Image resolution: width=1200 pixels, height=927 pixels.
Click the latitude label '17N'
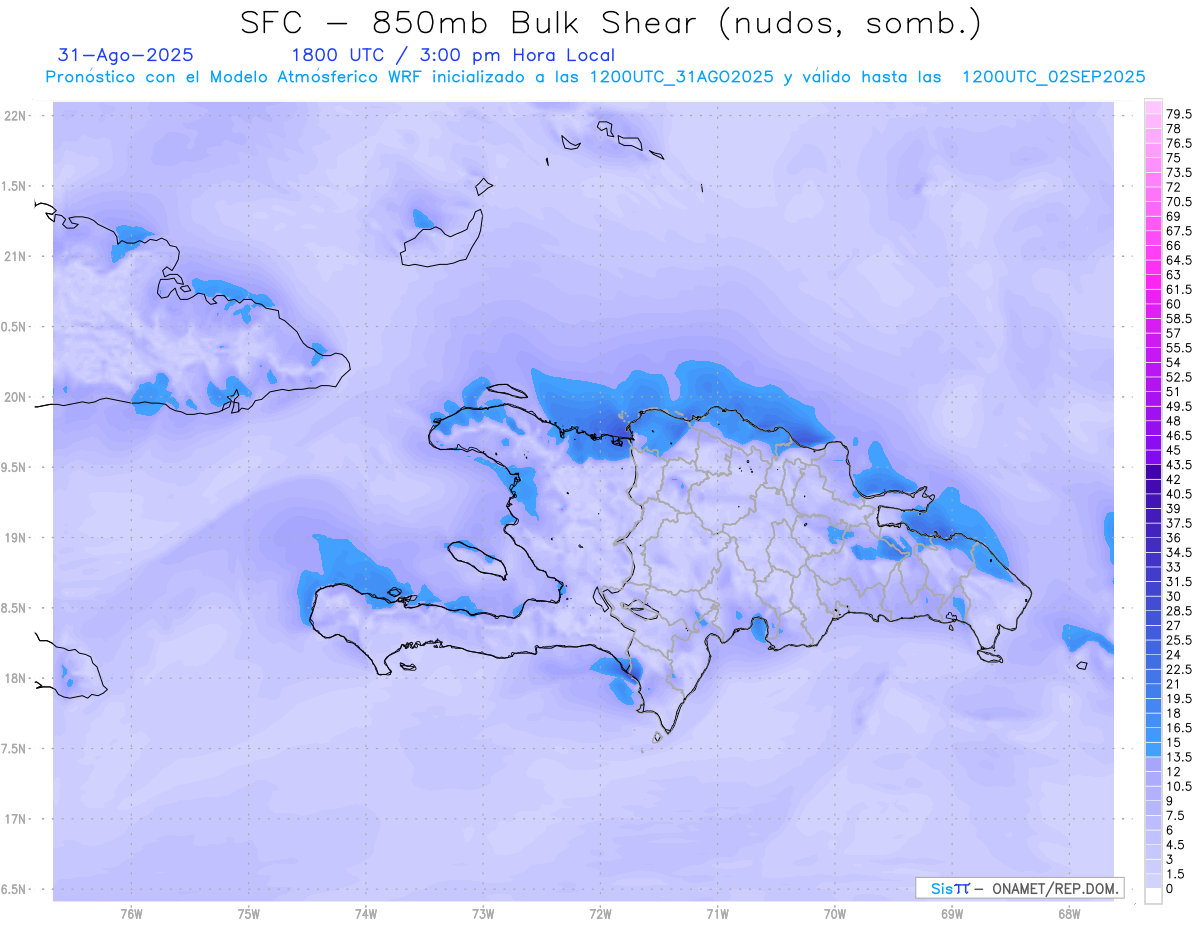(17, 819)
